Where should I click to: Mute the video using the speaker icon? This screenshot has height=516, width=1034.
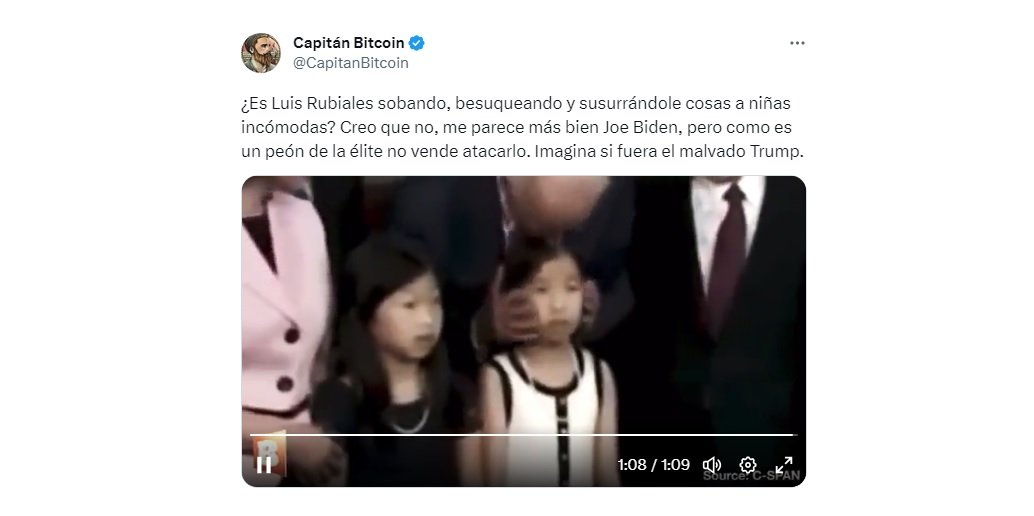coord(712,465)
